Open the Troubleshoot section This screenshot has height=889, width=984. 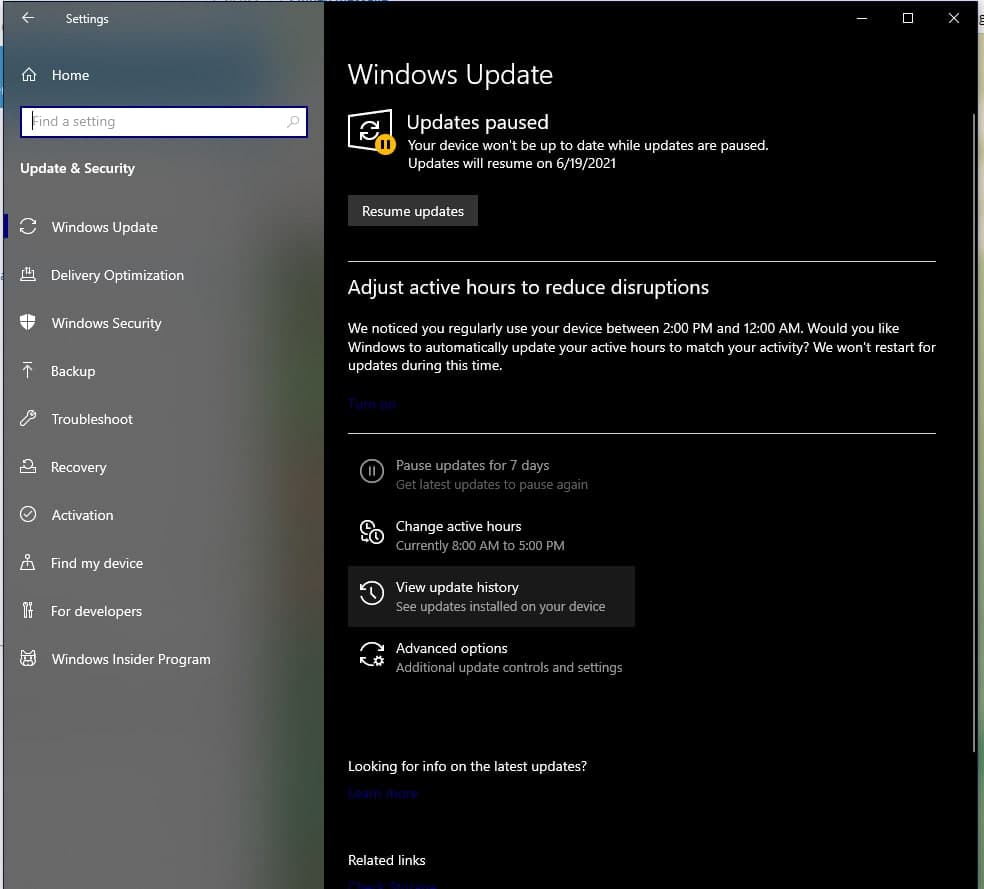(x=92, y=419)
